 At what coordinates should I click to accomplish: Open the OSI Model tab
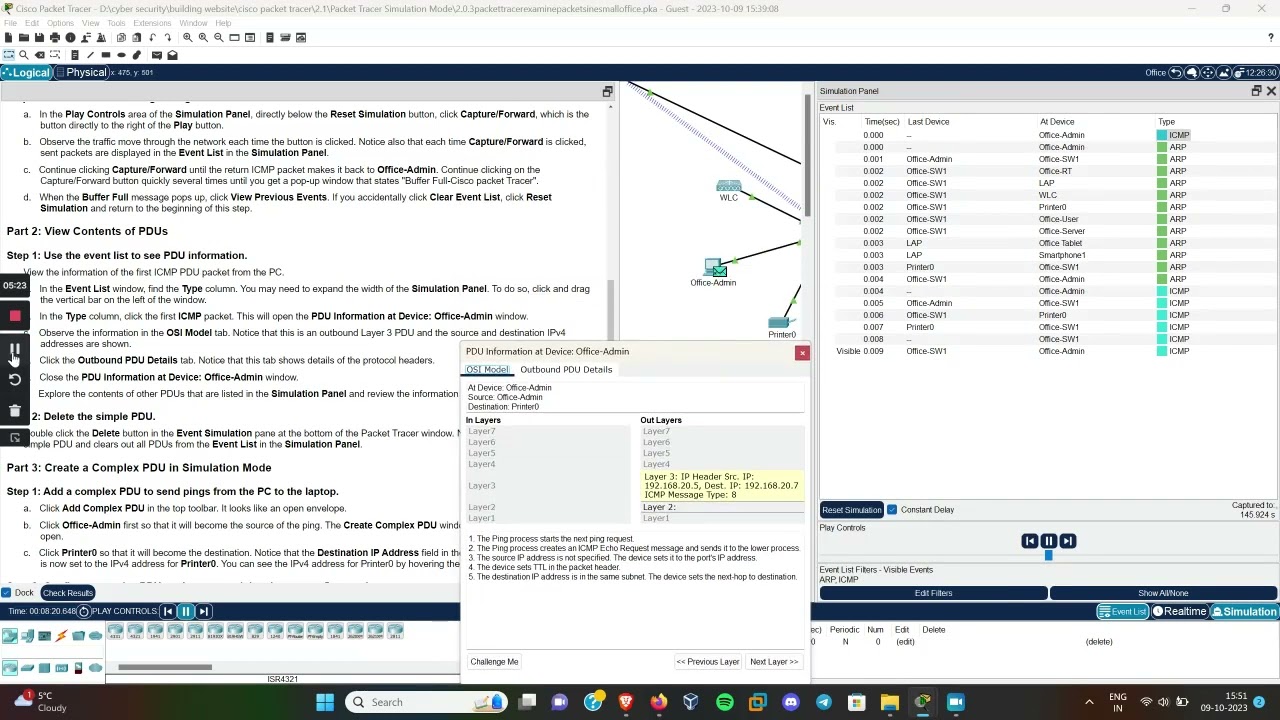tap(488, 370)
